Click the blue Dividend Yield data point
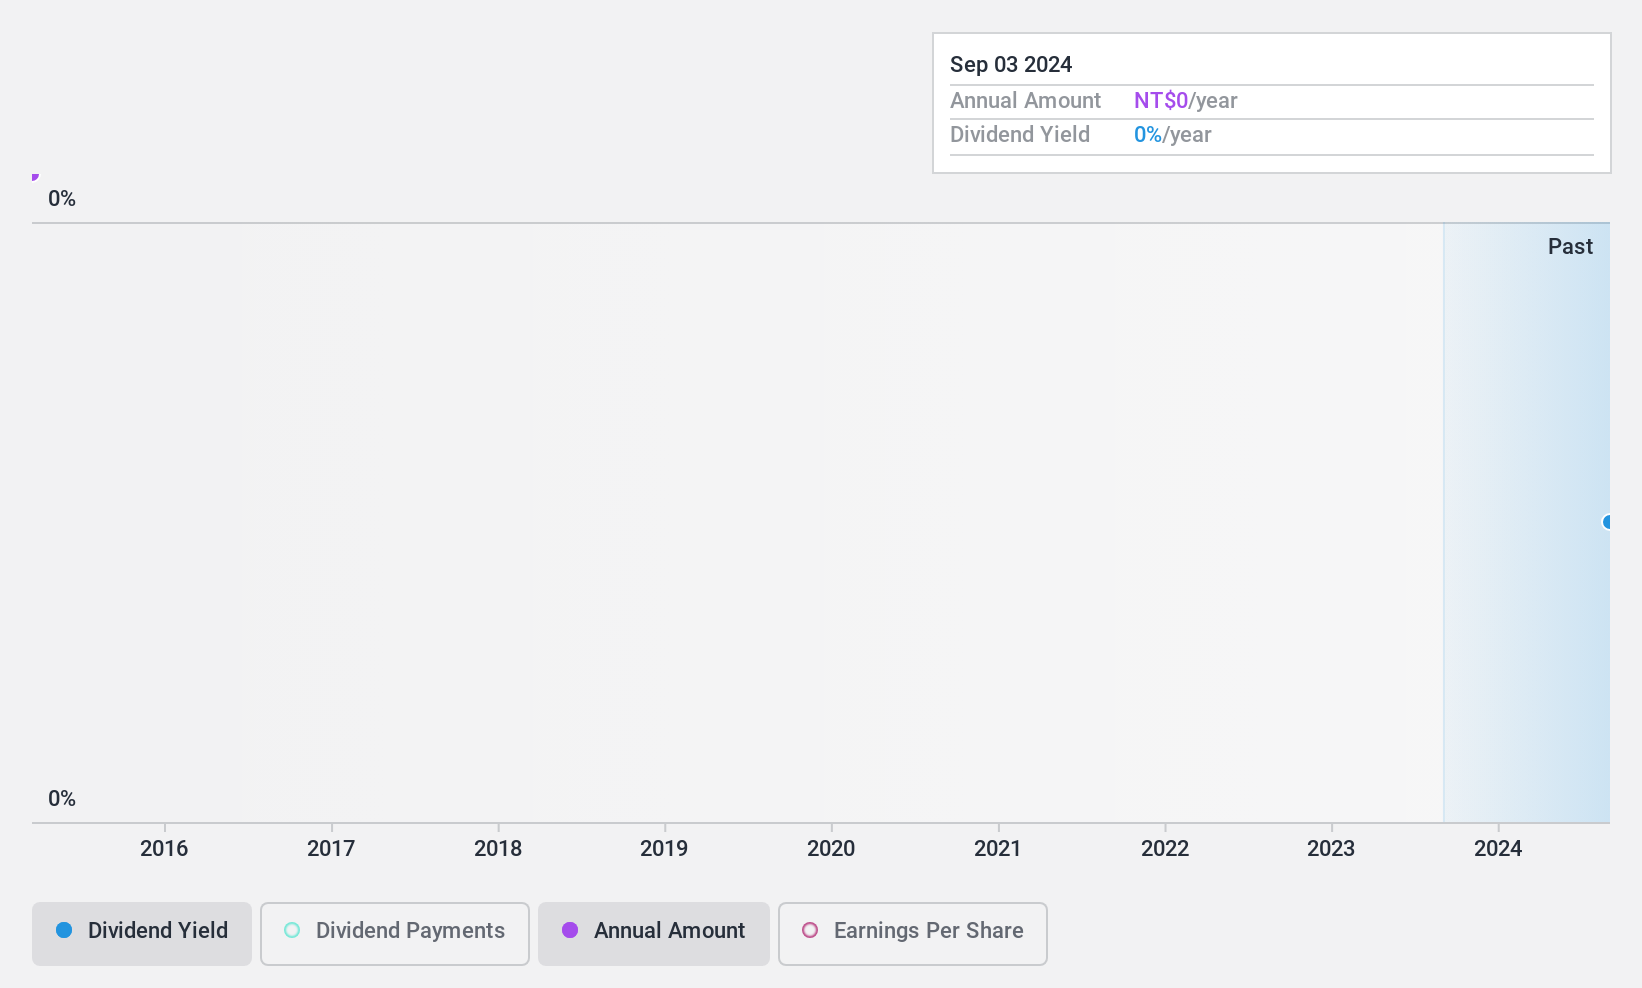This screenshot has width=1642, height=988. pyautogui.click(x=1607, y=522)
